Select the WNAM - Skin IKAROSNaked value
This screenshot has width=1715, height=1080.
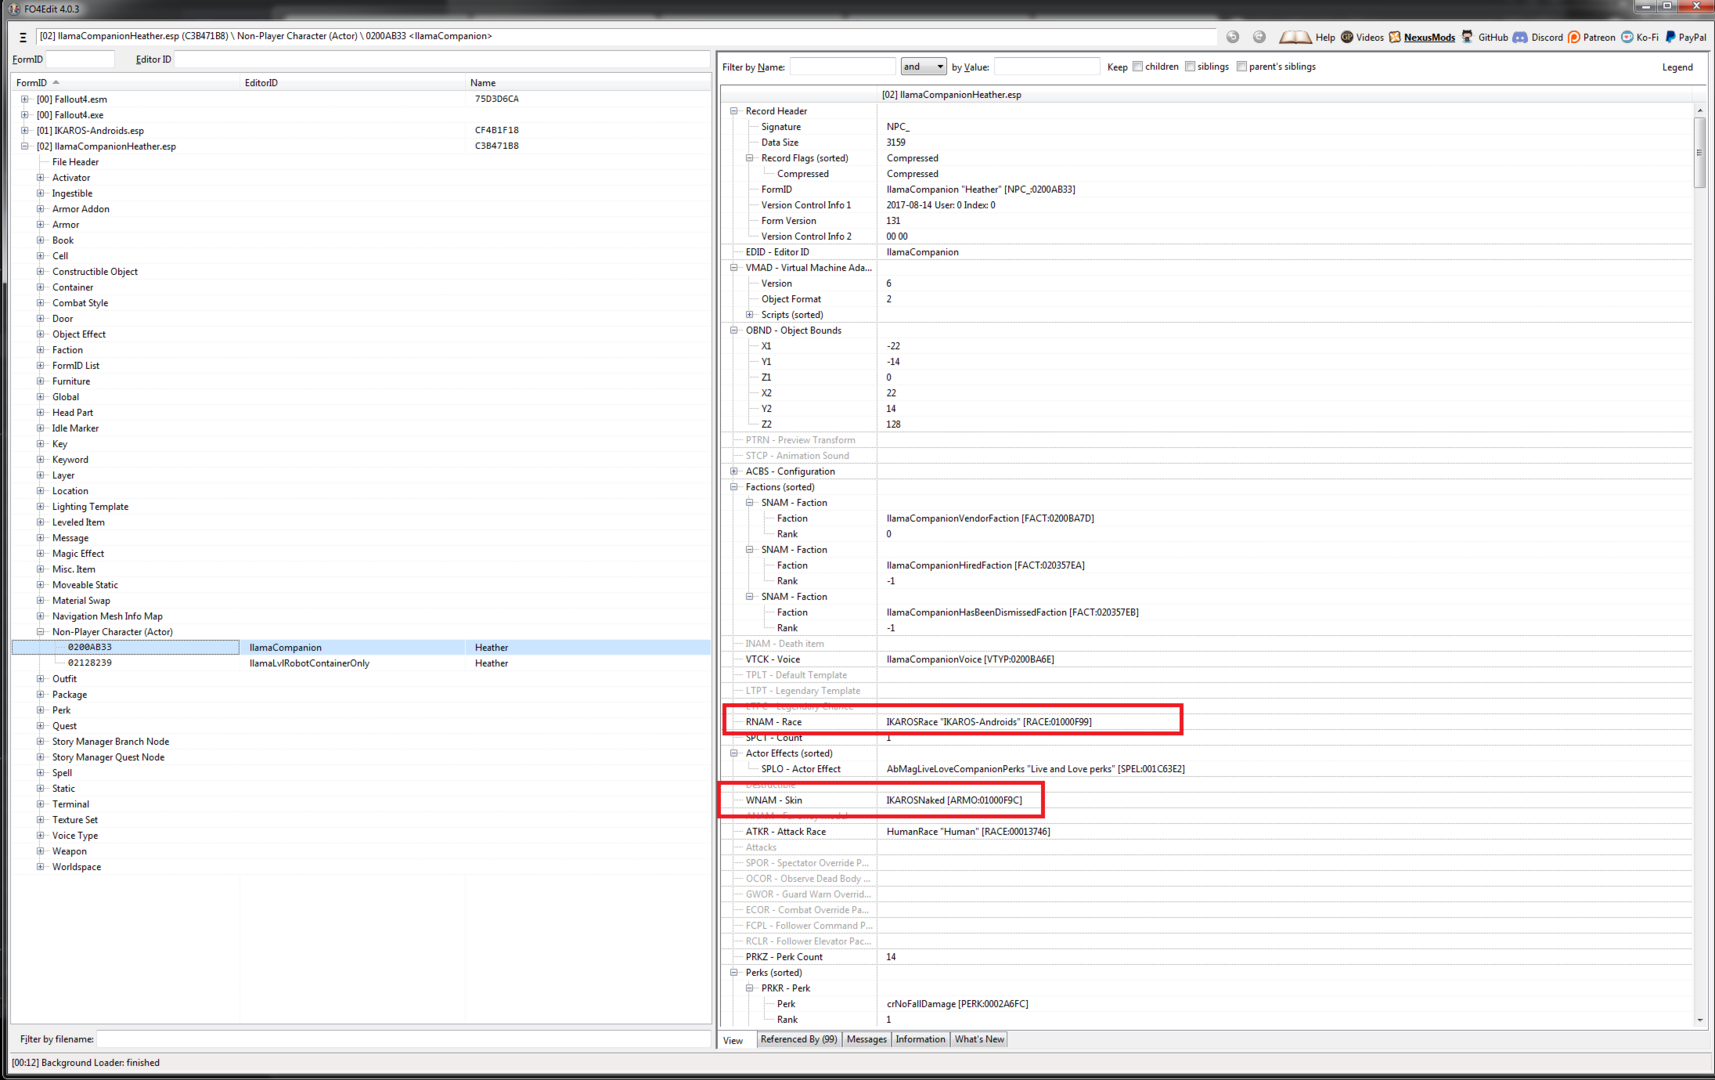(x=954, y=800)
